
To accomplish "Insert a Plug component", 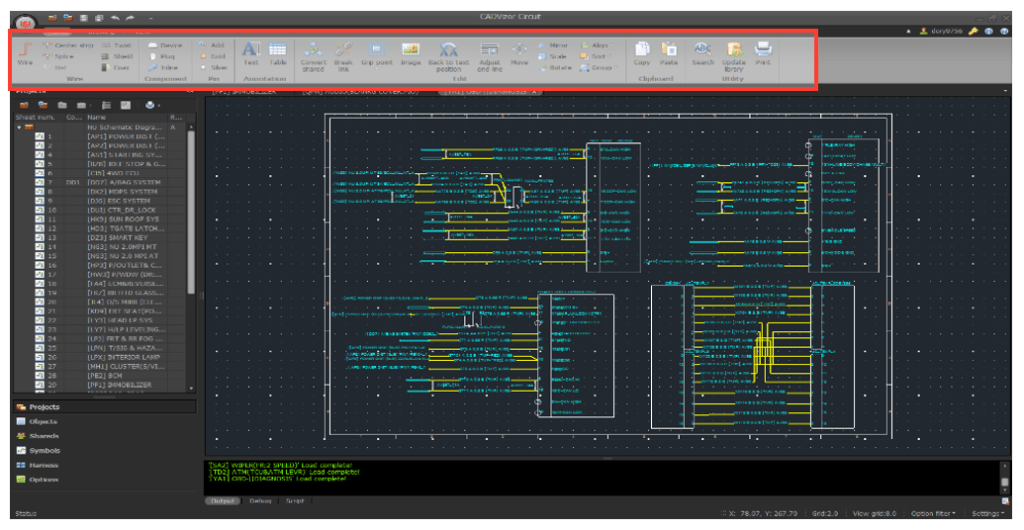I will coord(162,57).
